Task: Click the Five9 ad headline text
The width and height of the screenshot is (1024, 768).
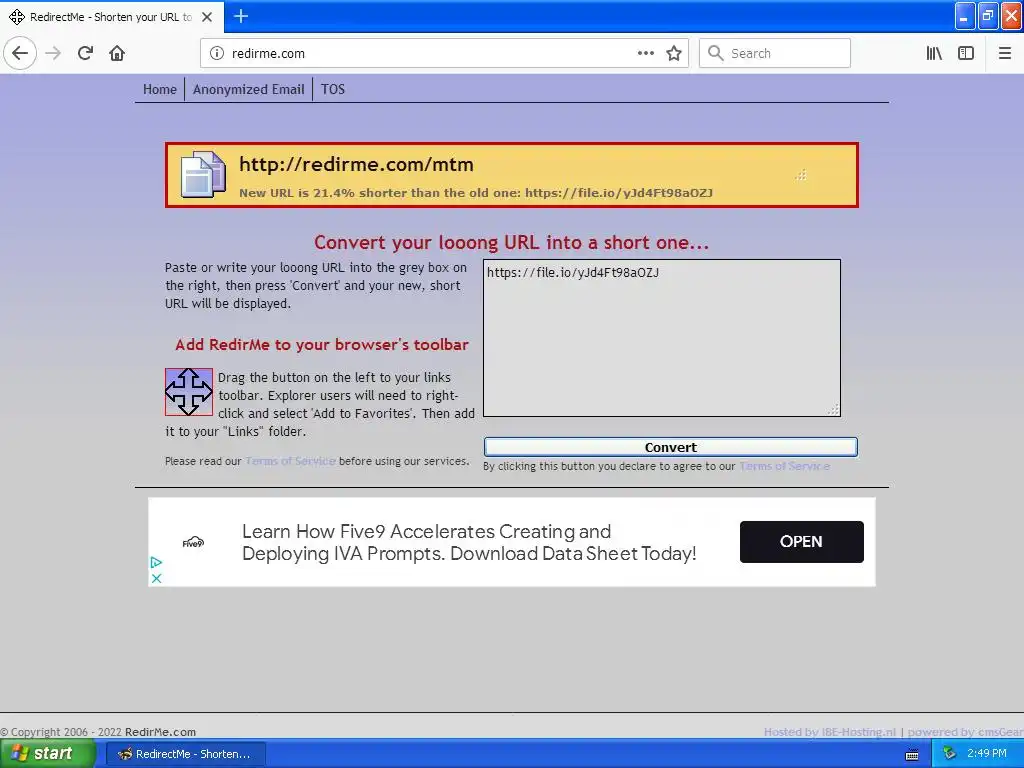Action: point(469,542)
